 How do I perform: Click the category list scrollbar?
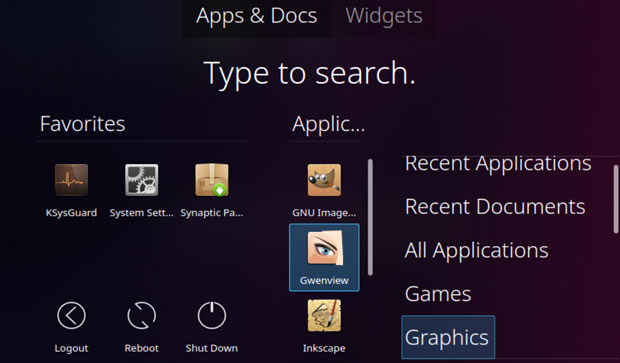[x=616, y=199]
